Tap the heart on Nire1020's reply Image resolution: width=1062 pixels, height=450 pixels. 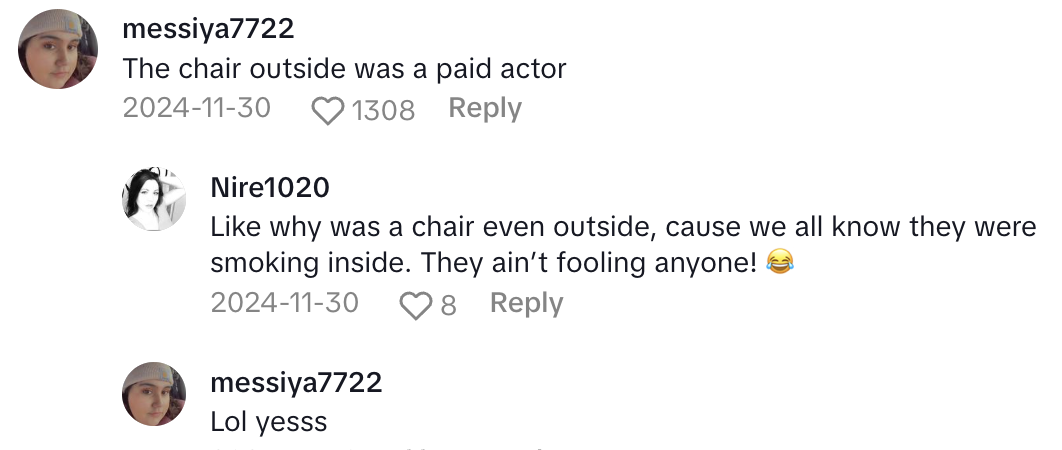click(414, 305)
